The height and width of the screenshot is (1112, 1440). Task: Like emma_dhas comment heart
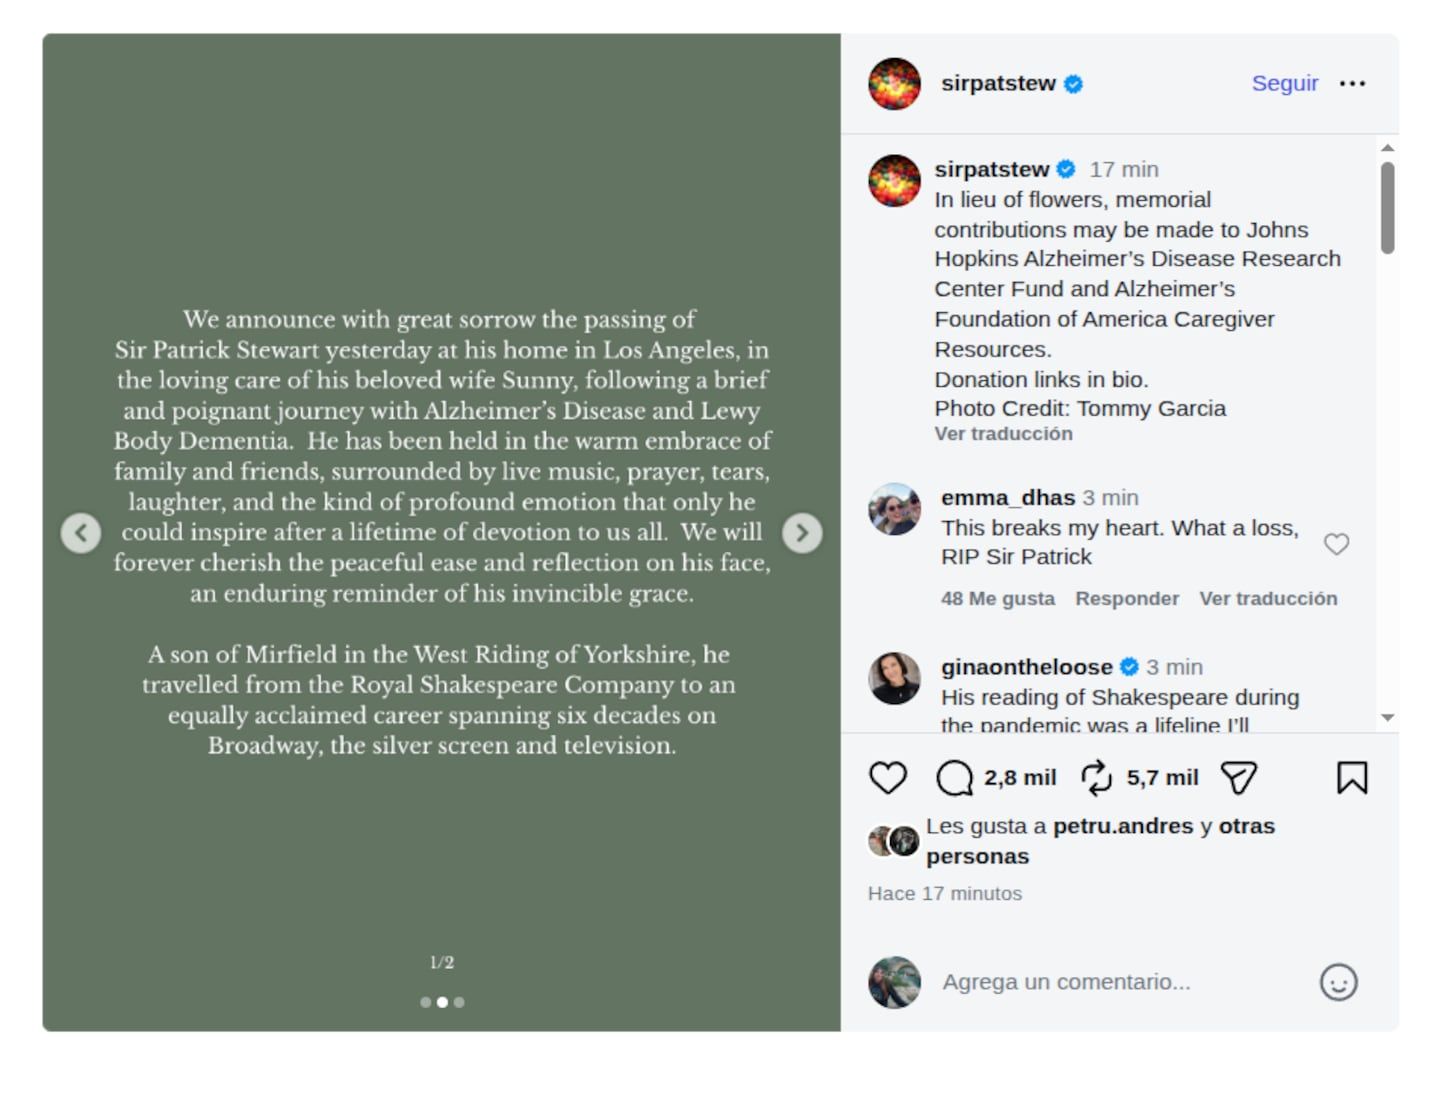pyautogui.click(x=1337, y=544)
